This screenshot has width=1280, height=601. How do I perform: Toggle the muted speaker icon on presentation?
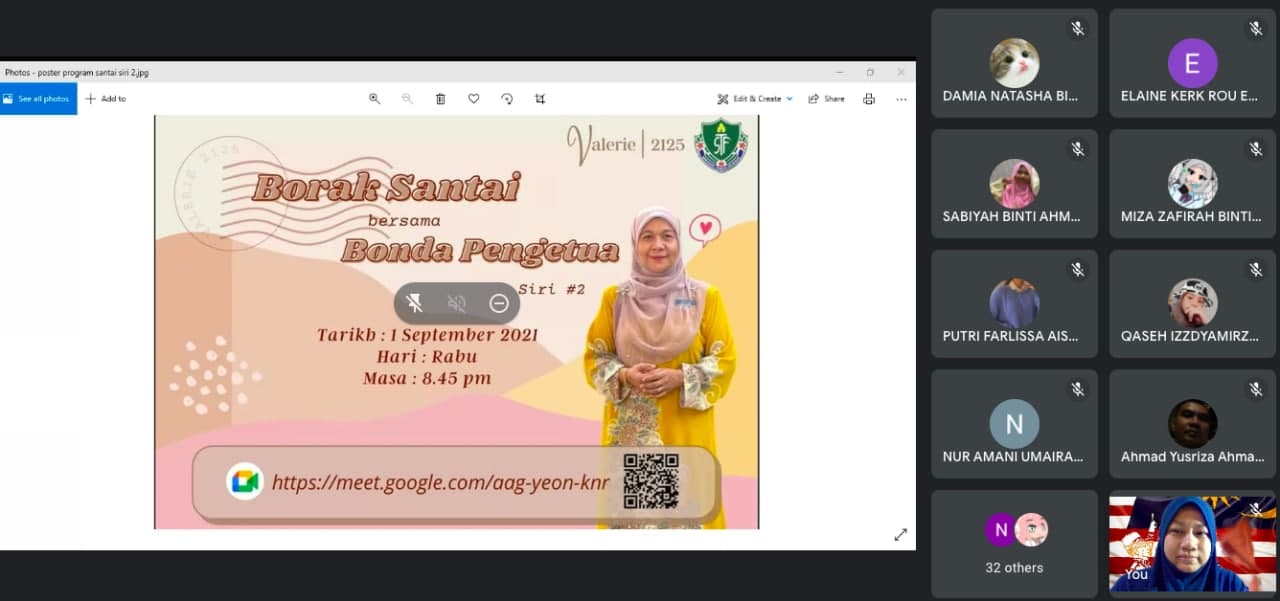tap(457, 304)
